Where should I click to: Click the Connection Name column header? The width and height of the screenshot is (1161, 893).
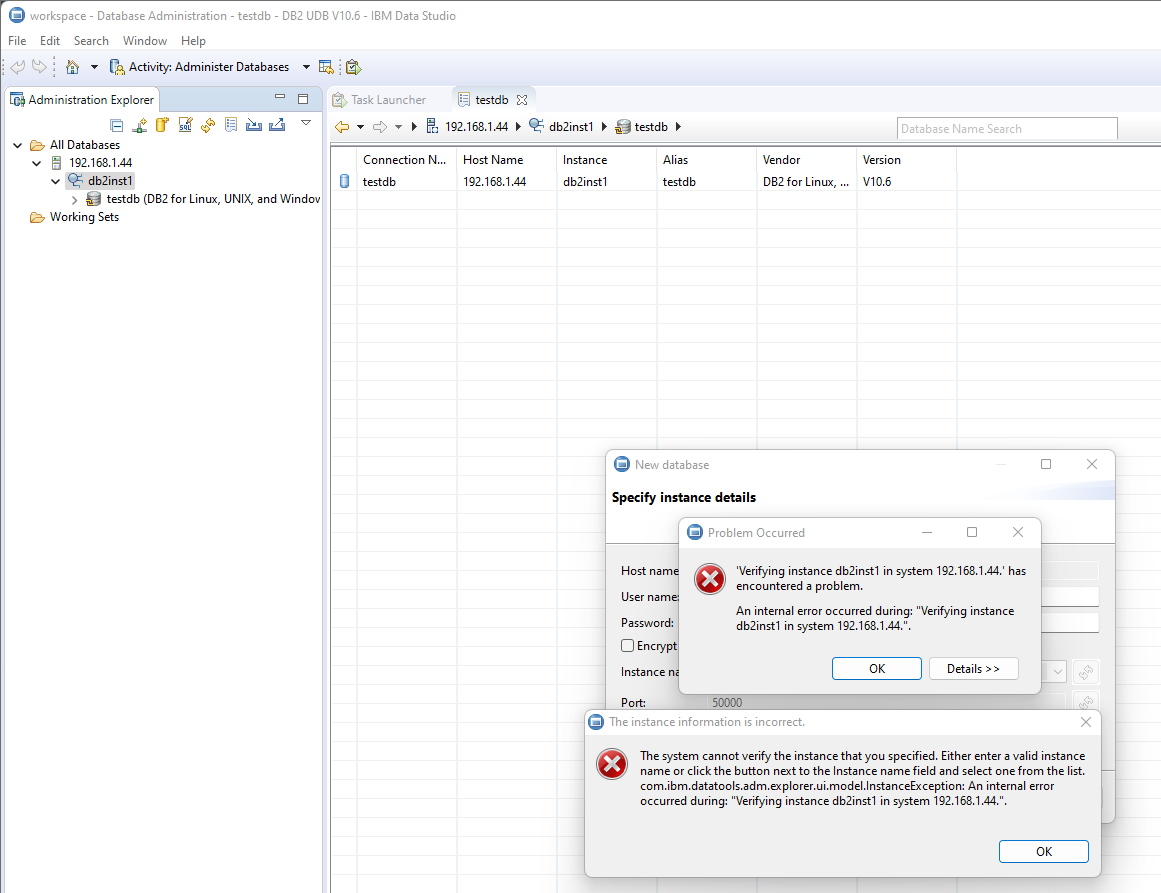point(406,160)
